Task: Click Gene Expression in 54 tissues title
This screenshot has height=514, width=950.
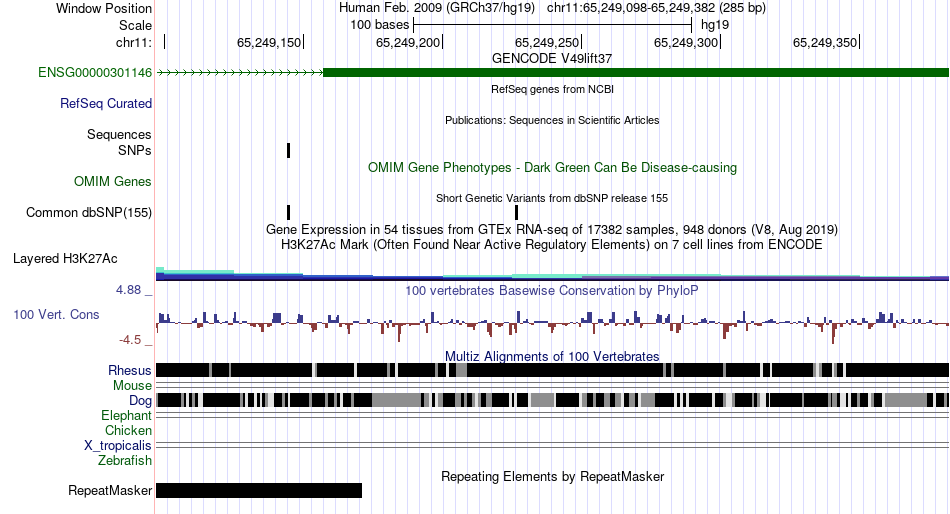Action: click(x=552, y=230)
